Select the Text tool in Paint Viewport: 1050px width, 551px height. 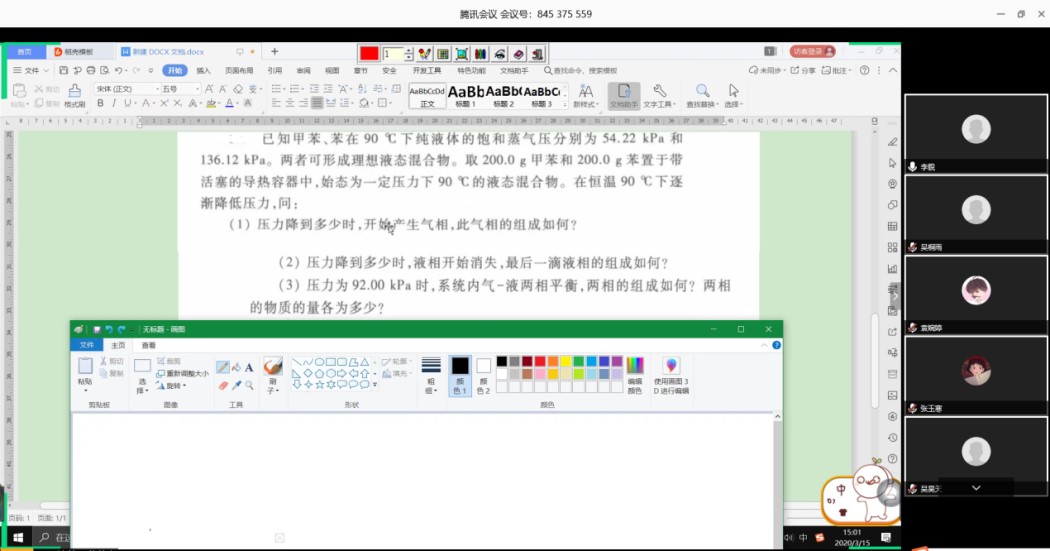point(248,367)
